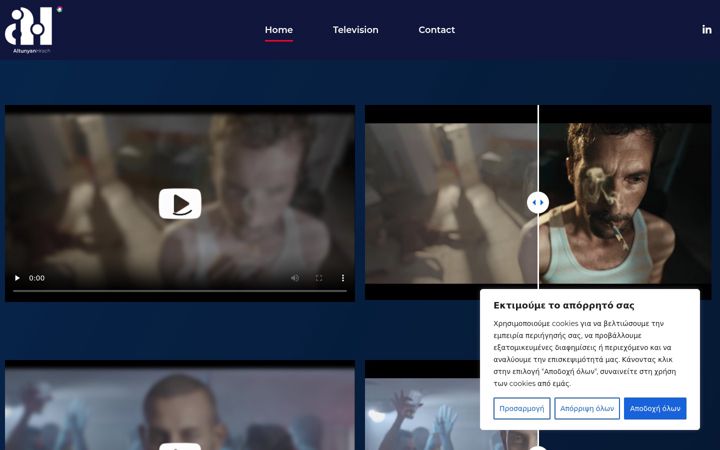This screenshot has height=450, width=720.
Task: Click the Προσαρμογή cookie button
Action: [x=522, y=408]
